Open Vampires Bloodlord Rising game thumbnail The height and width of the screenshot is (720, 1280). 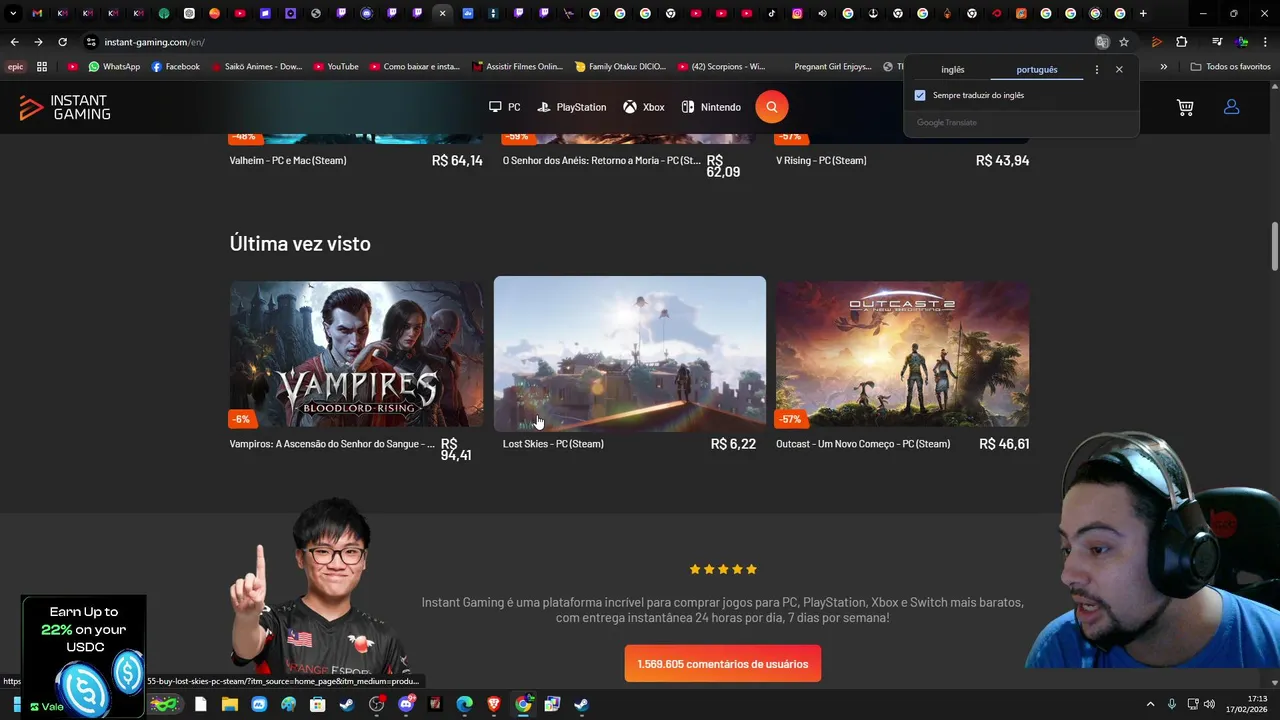[x=356, y=354]
